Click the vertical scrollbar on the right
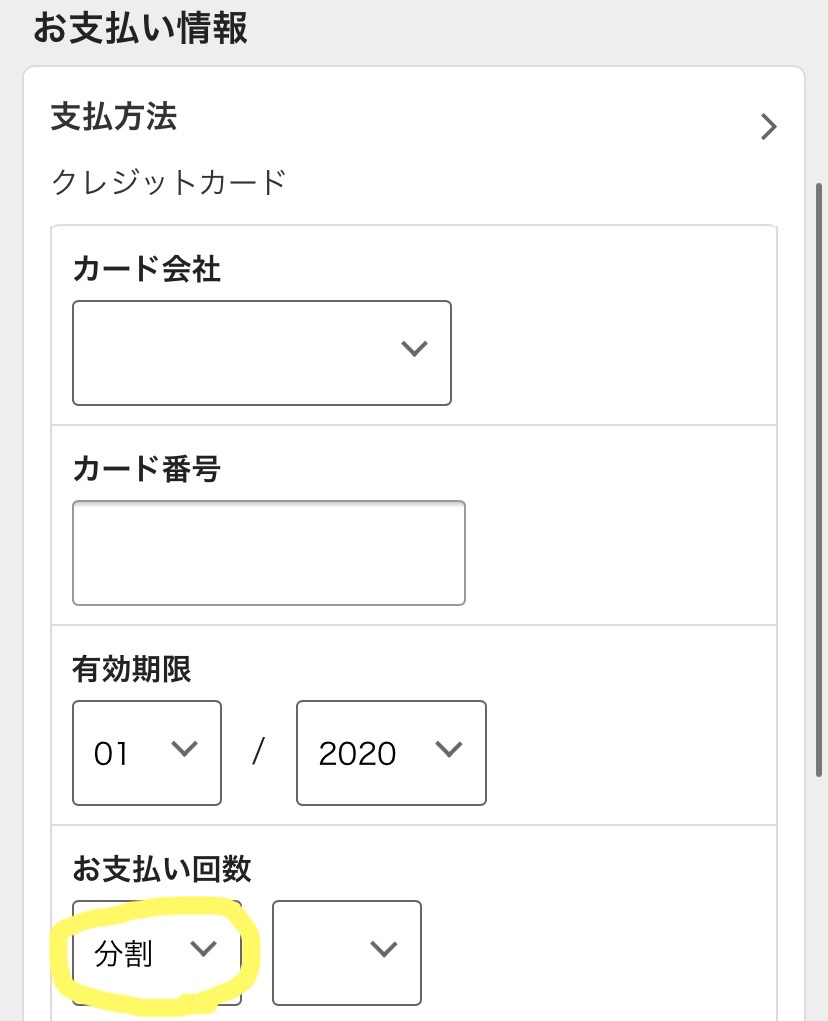This screenshot has height=1021, width=828. click(820, 480)
